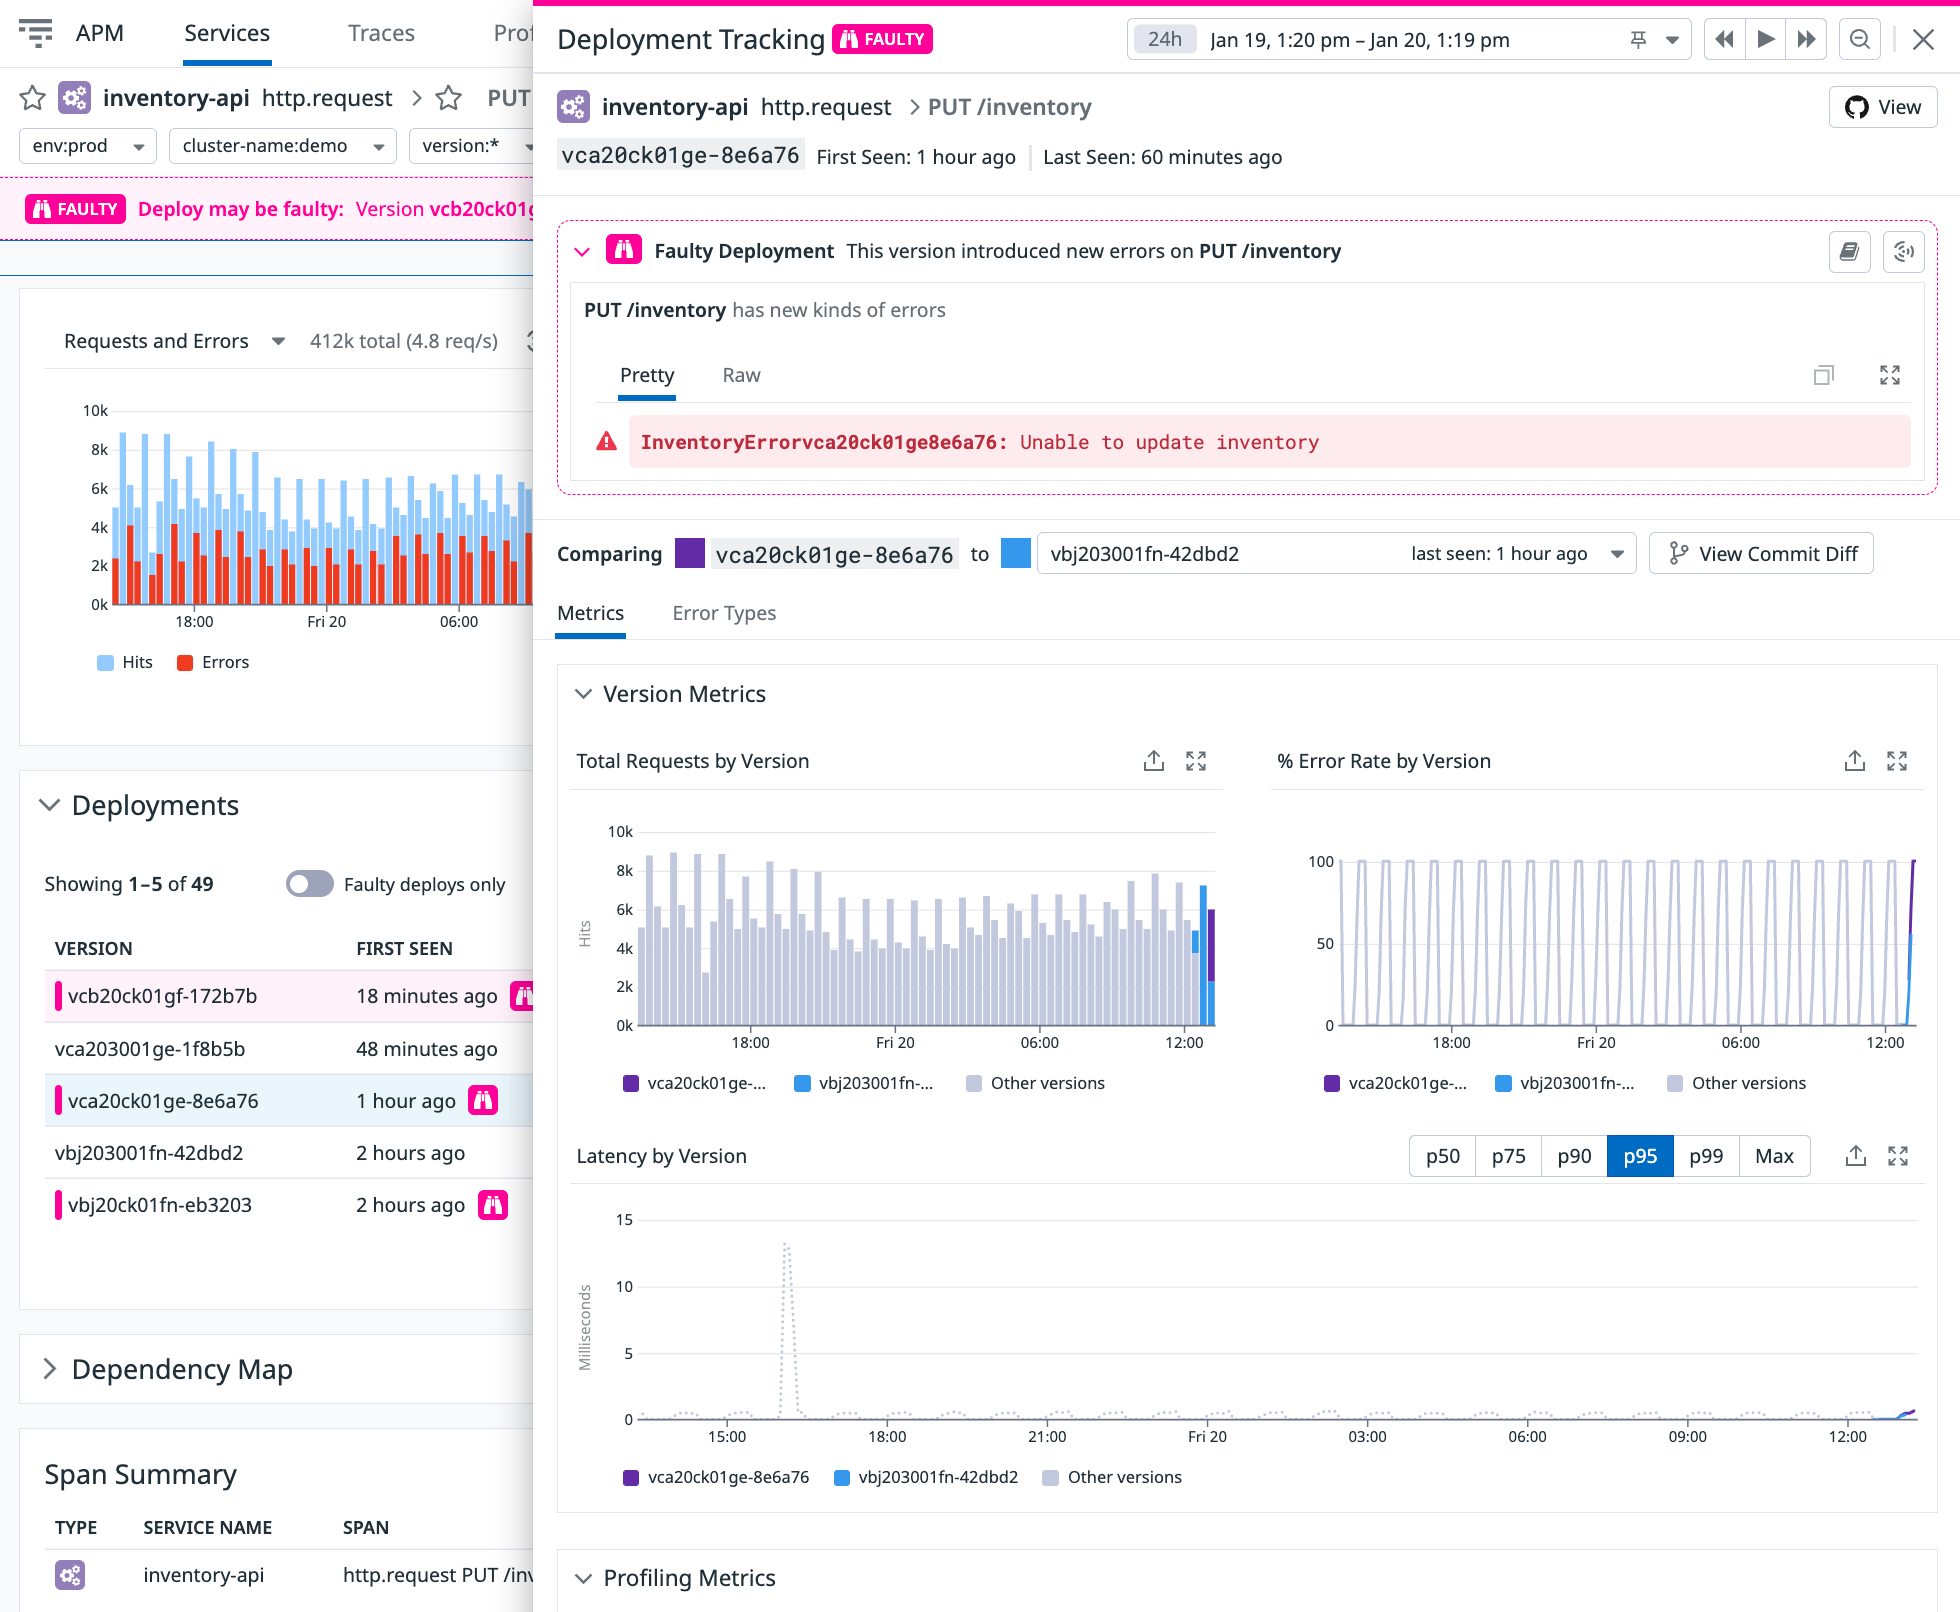
Task: Toggle Errors series in Requests and Errors legend
Action: point(213,662)
